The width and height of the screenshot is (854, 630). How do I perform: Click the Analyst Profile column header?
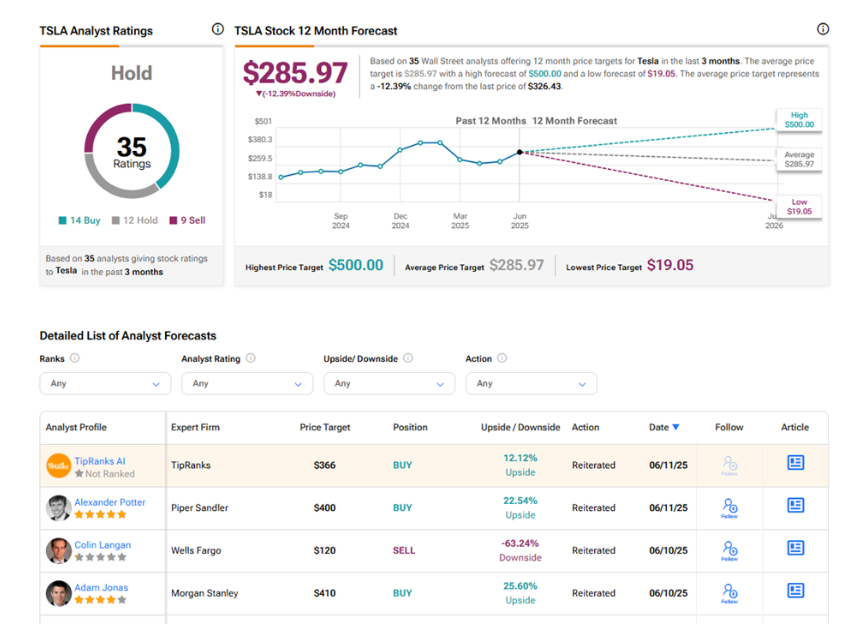click(76, 427)
